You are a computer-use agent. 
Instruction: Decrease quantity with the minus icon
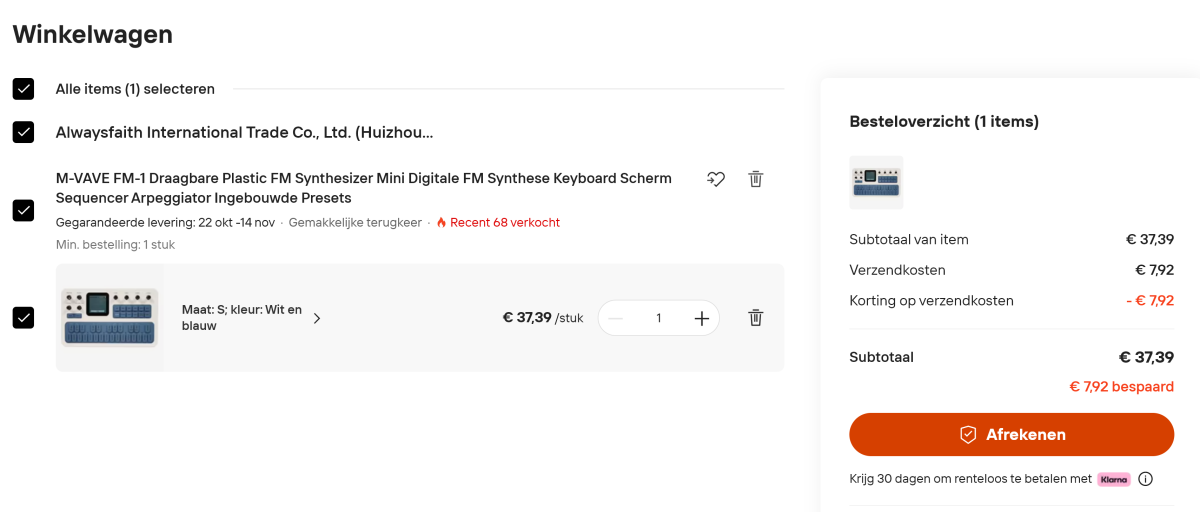tap(616, 318)
